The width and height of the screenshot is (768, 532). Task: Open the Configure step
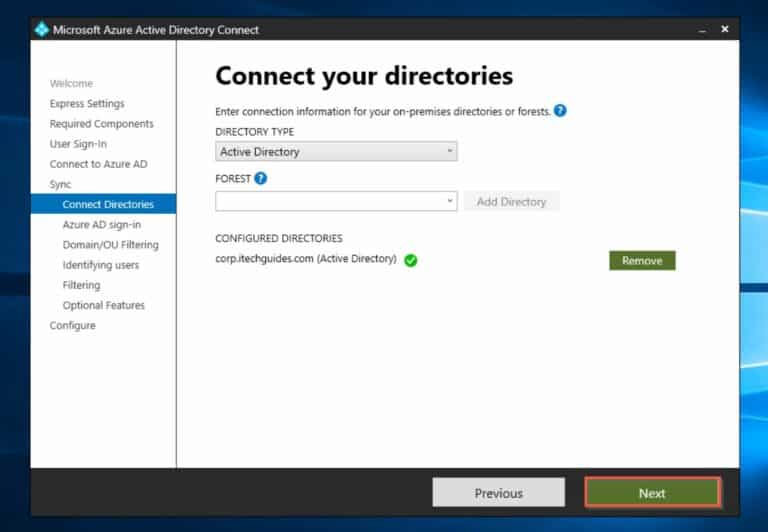click(72, 325)
